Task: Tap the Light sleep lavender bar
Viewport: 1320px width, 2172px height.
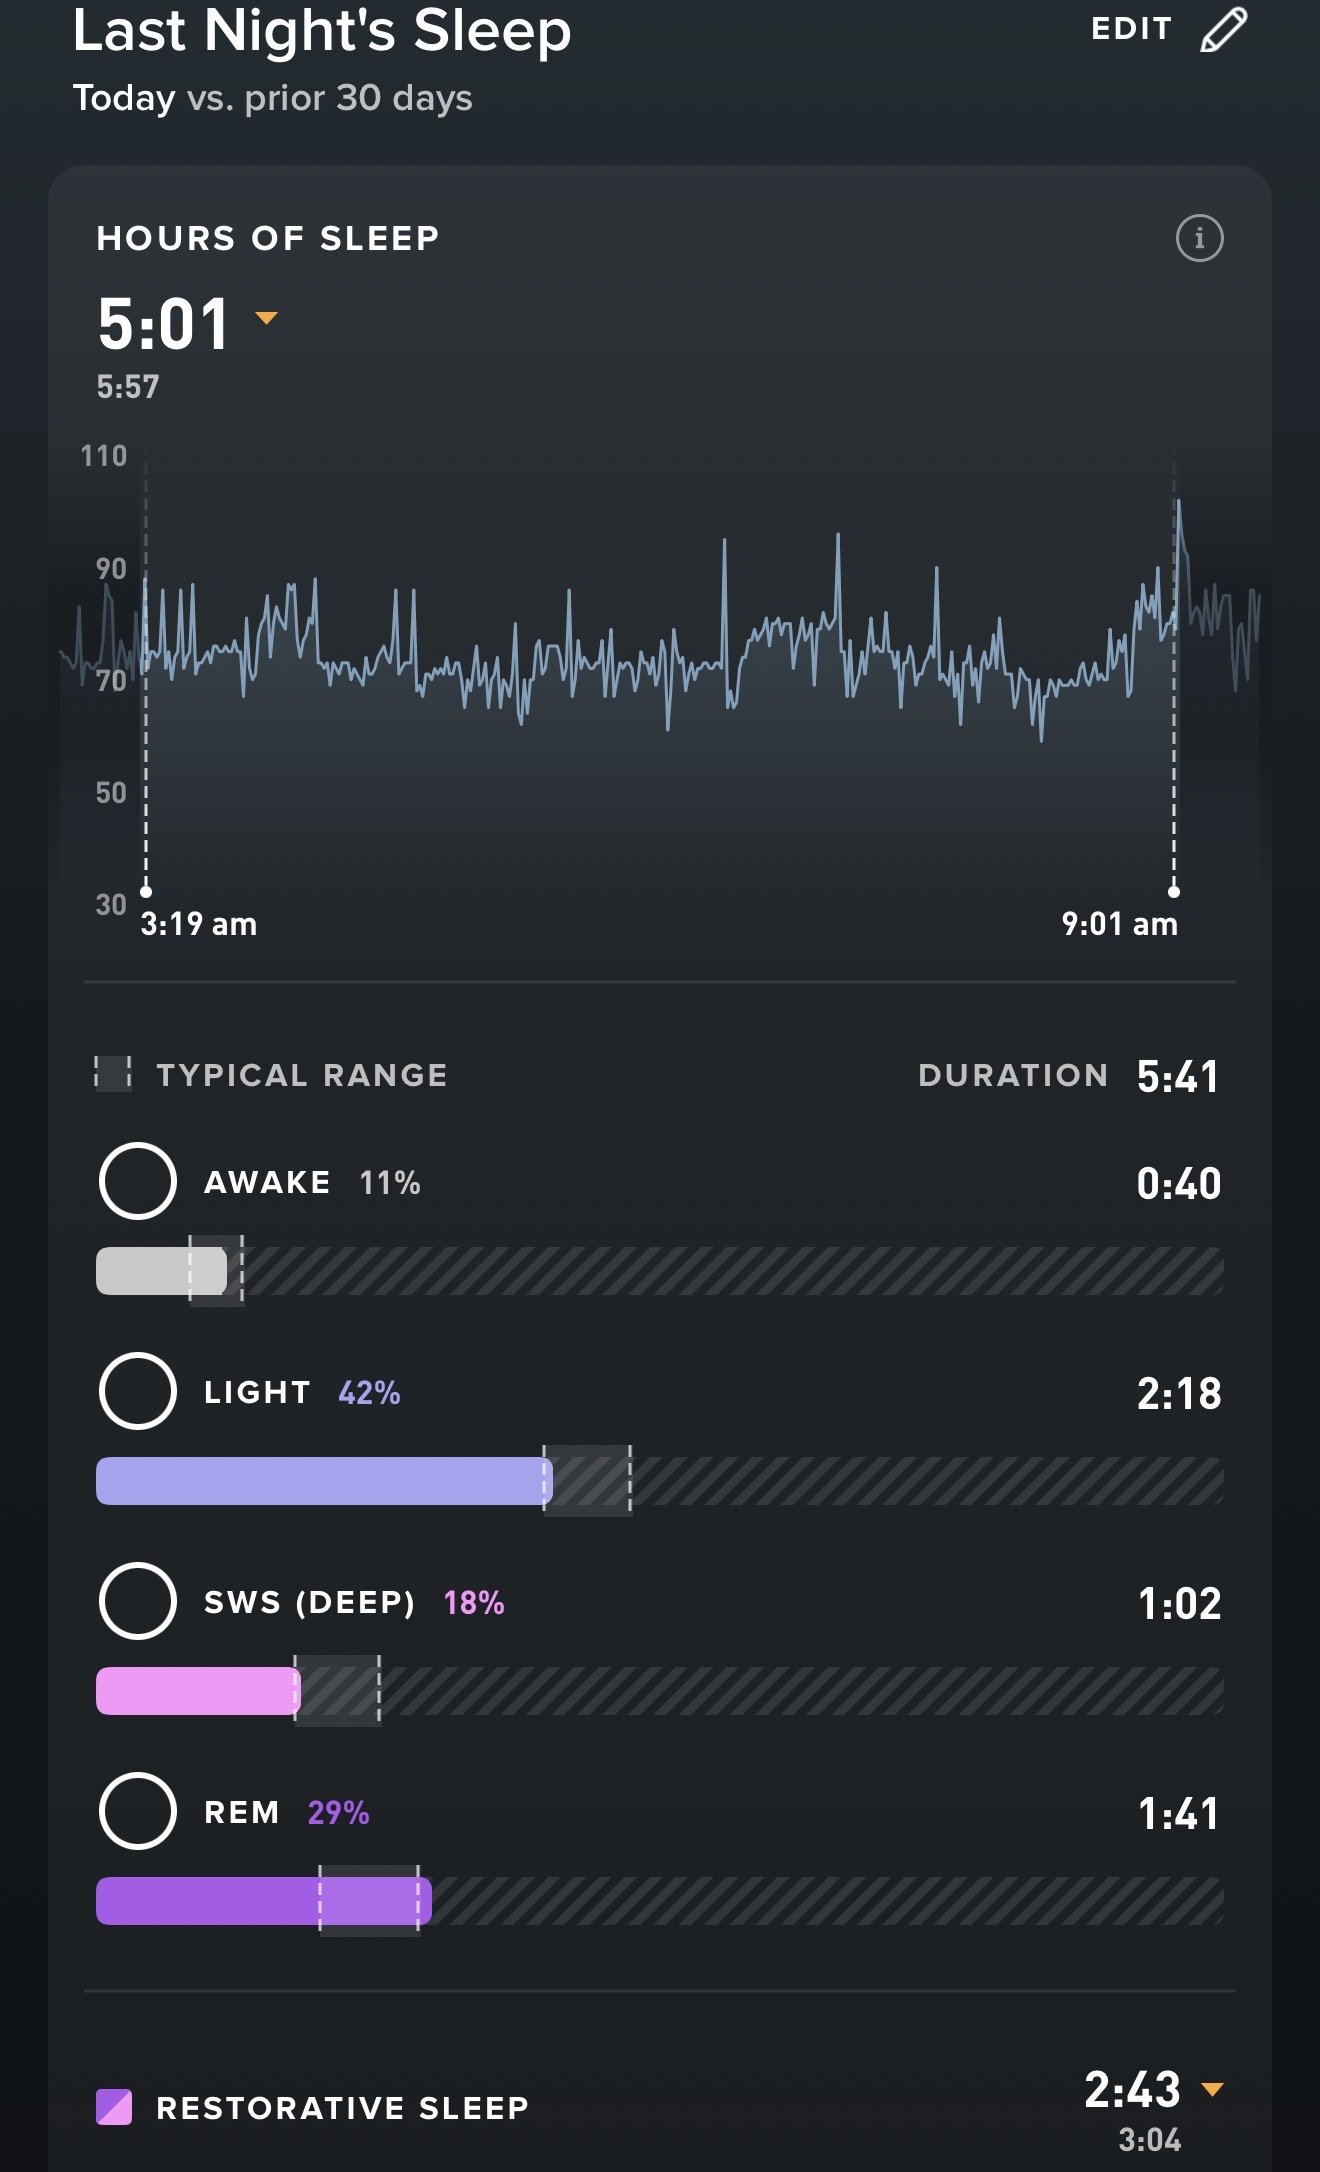Action: point(322,1481)
